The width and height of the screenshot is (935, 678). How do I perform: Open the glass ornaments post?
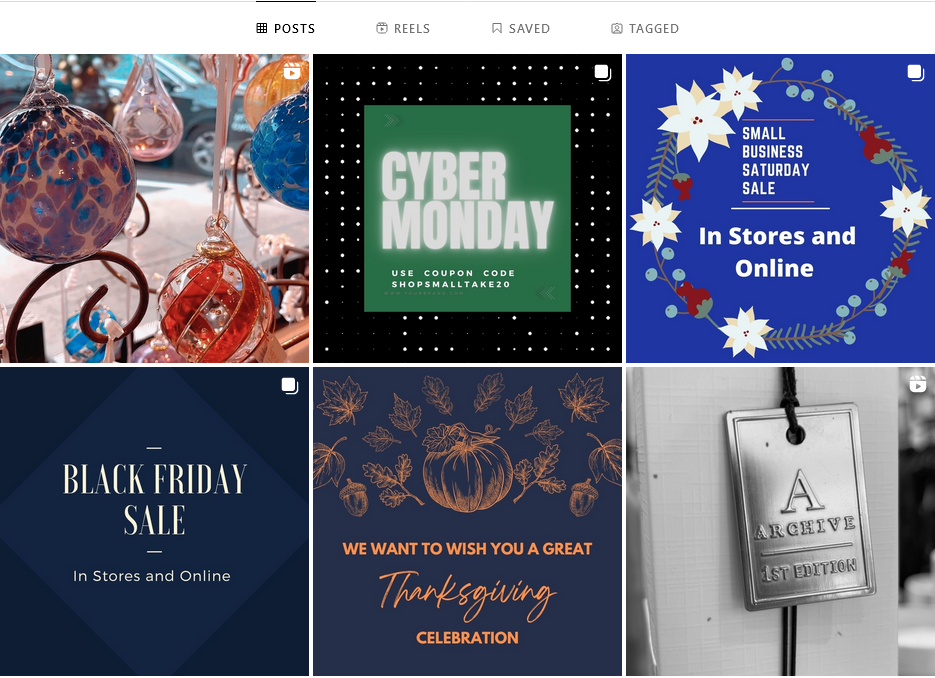(154, 208)
